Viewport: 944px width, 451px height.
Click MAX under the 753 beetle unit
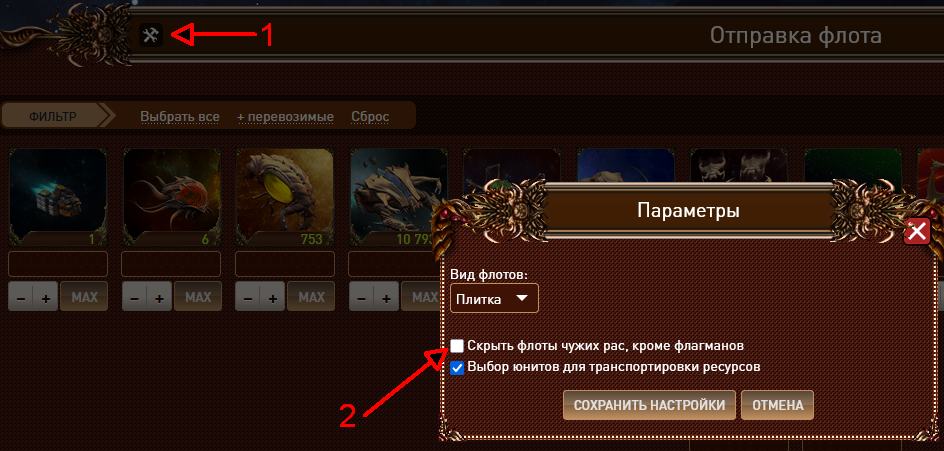pos(311,296)
